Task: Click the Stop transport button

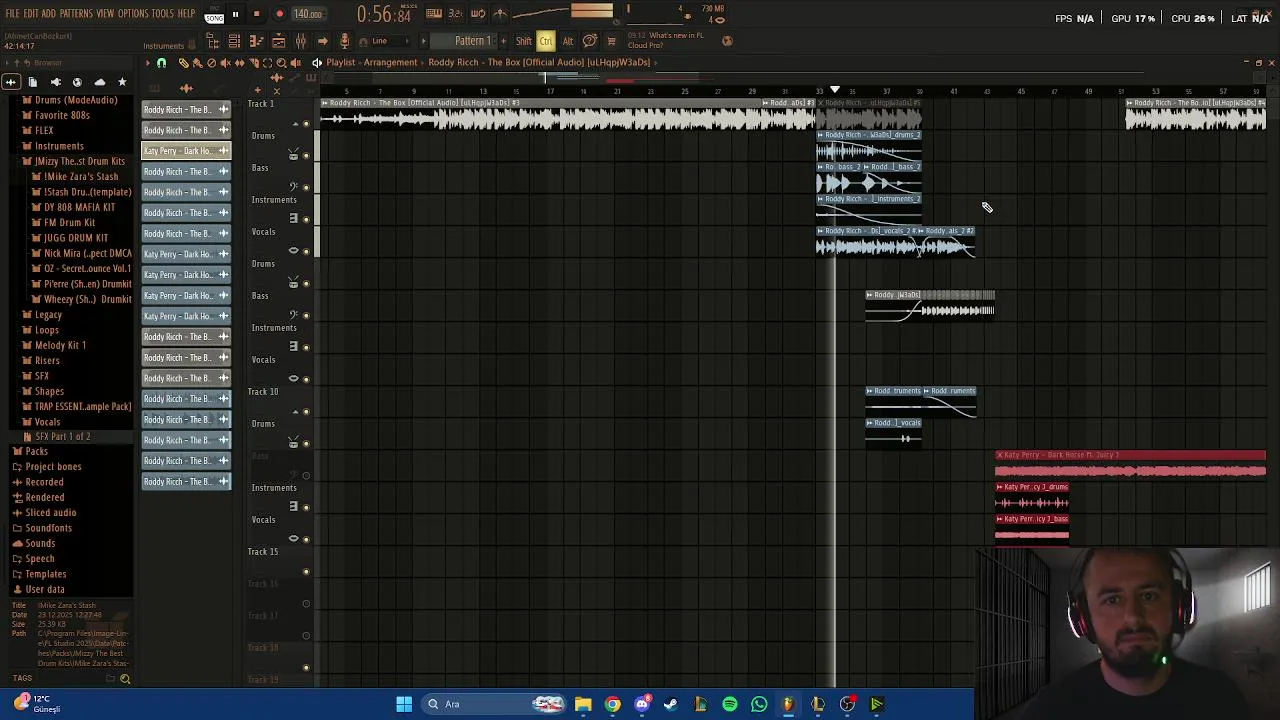Action: (256, 14)
